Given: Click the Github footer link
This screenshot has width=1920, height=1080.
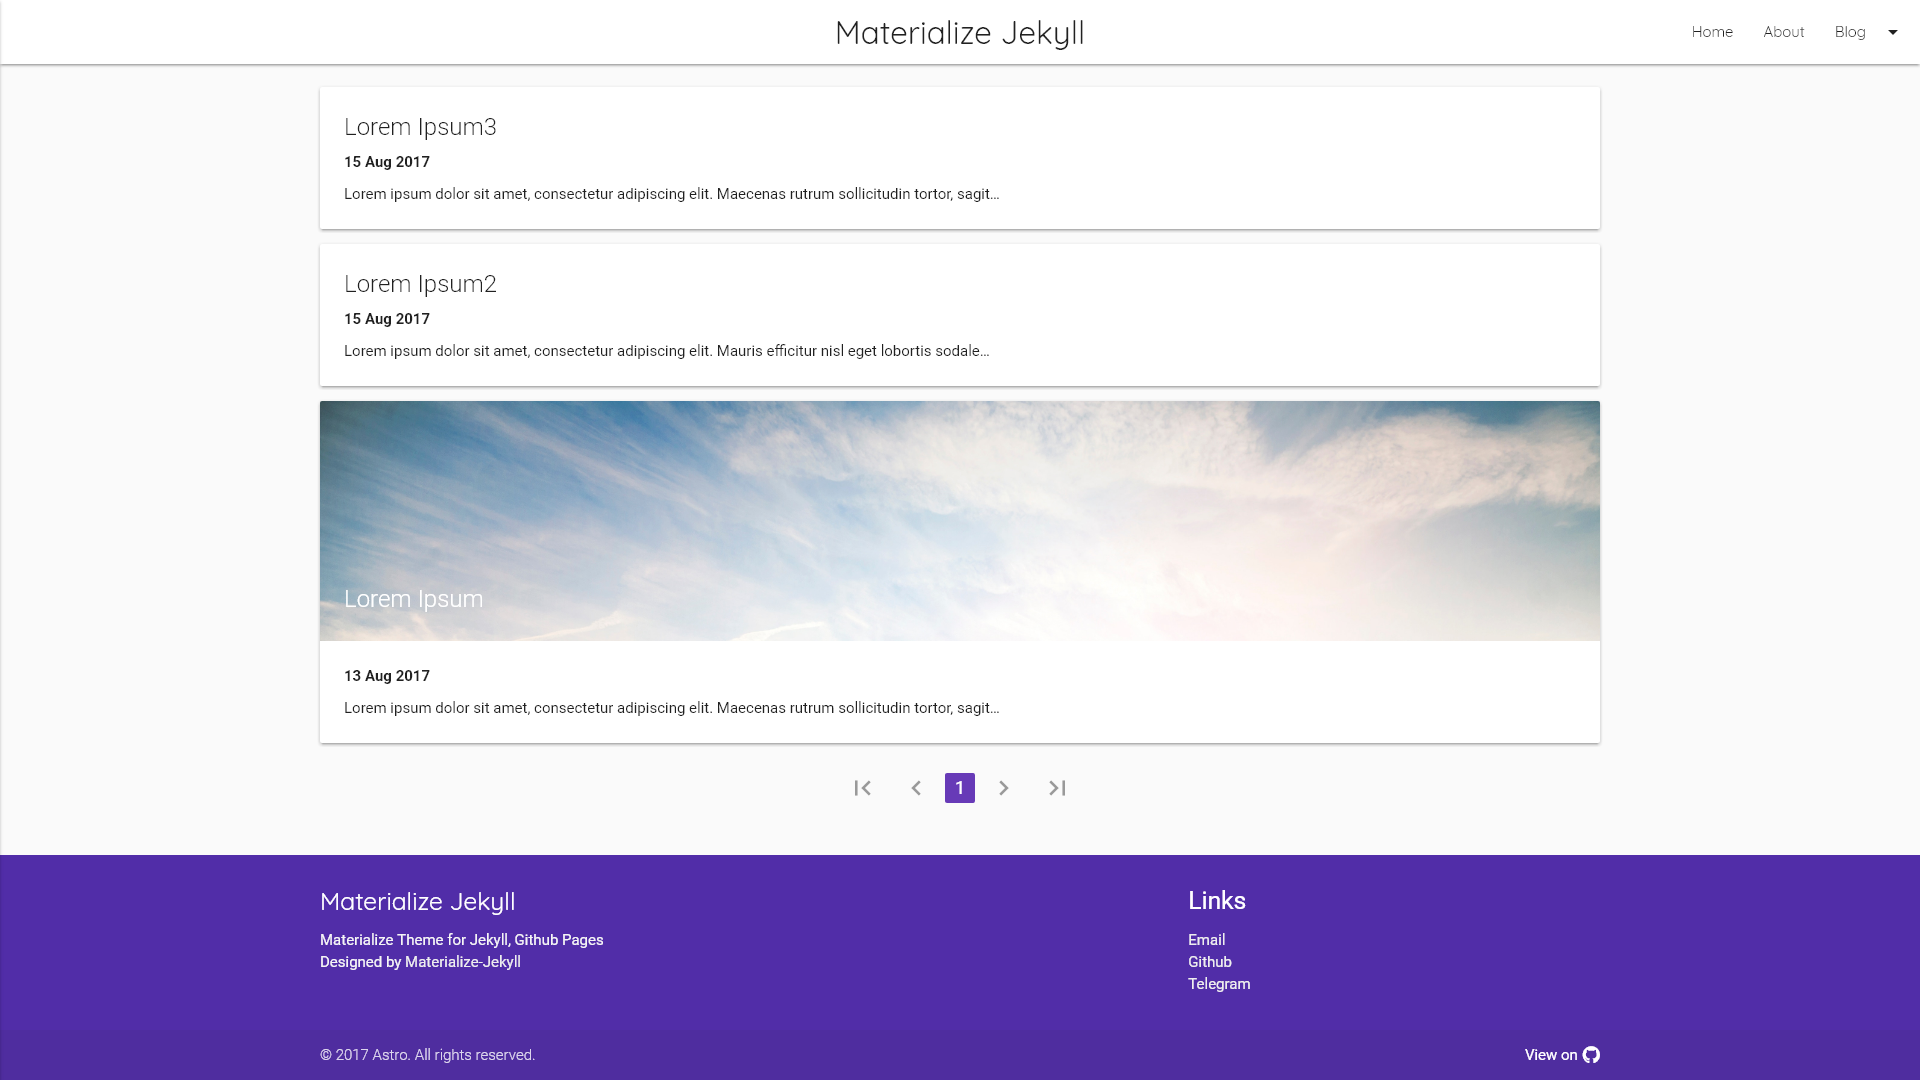Looking at the screenshot, I should pos(1209,962).
